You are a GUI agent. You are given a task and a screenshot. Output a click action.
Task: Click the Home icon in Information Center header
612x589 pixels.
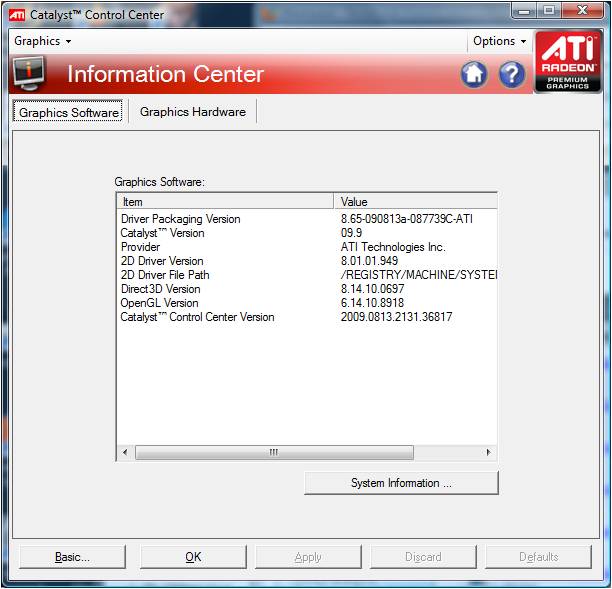pos(474,74)
